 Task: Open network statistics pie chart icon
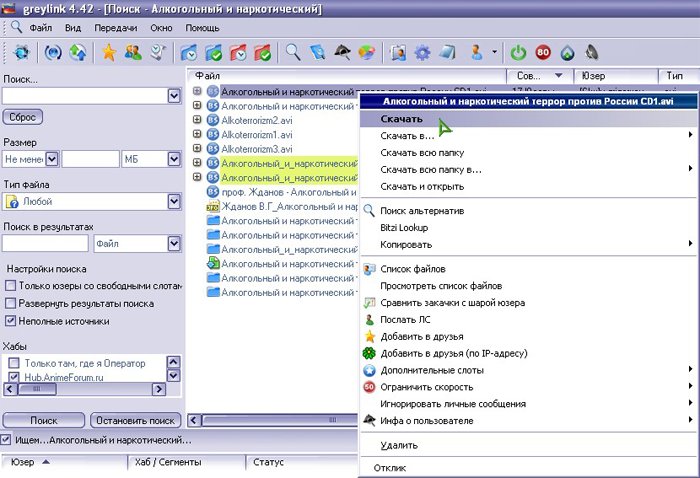(367, 53)
